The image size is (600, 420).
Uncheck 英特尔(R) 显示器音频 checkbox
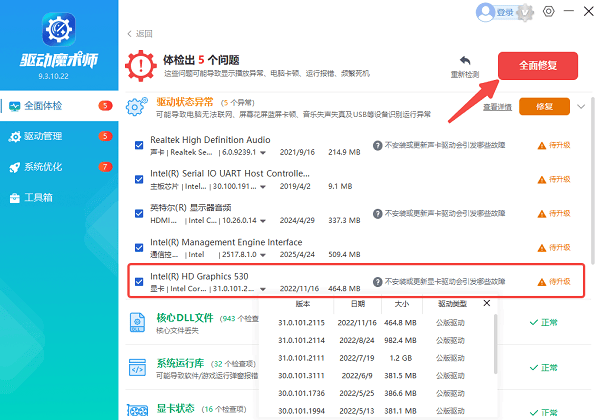pos(139,213)
